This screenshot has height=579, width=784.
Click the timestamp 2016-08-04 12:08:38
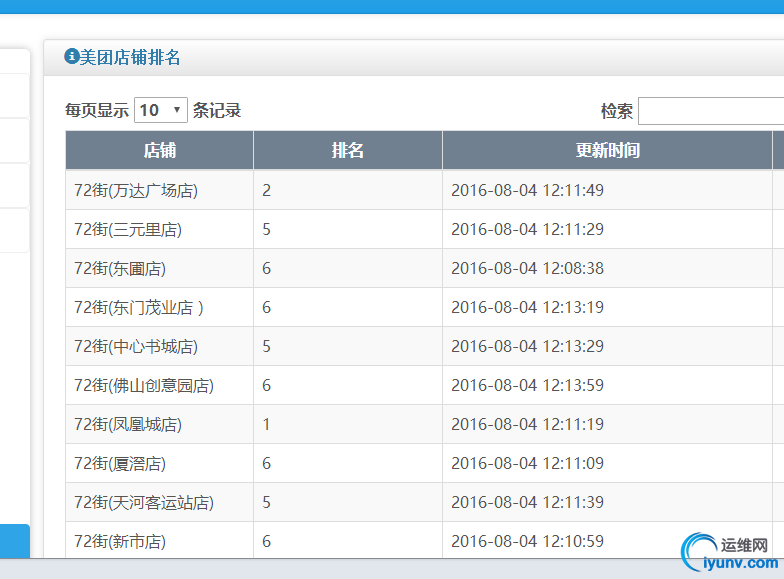coord(527,268)
